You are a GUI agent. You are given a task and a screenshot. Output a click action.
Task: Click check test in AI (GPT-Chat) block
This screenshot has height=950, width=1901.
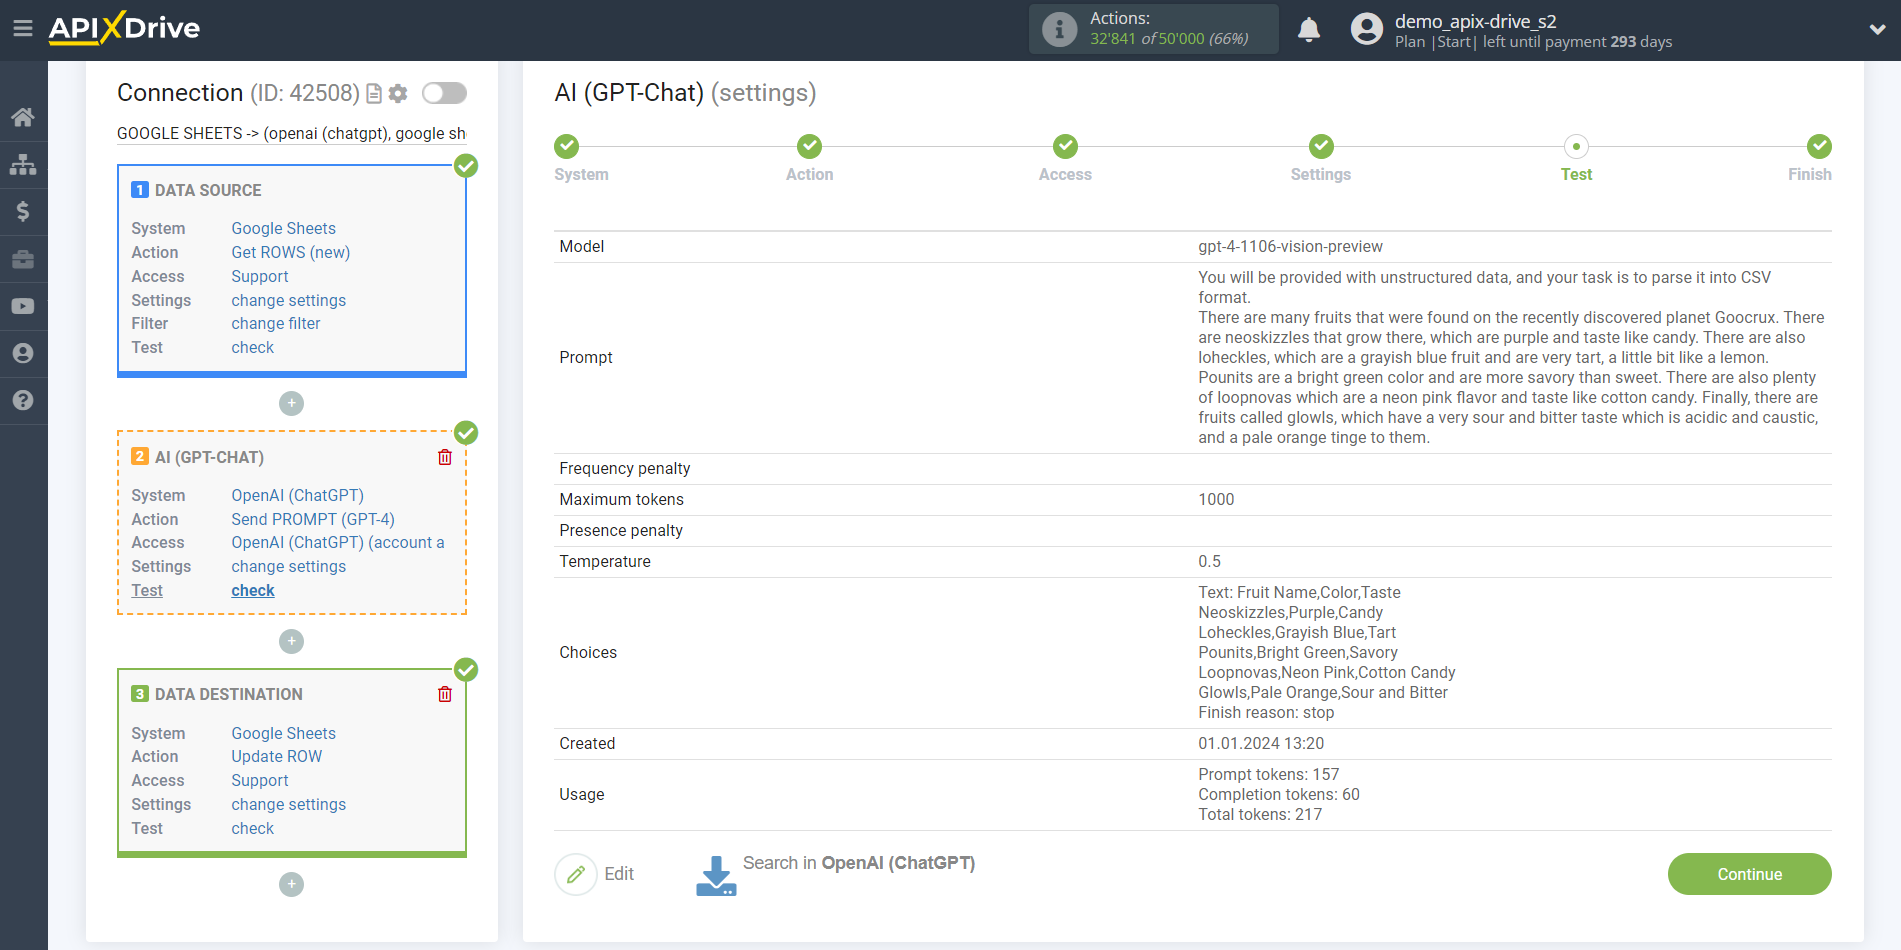pos(253,591)
